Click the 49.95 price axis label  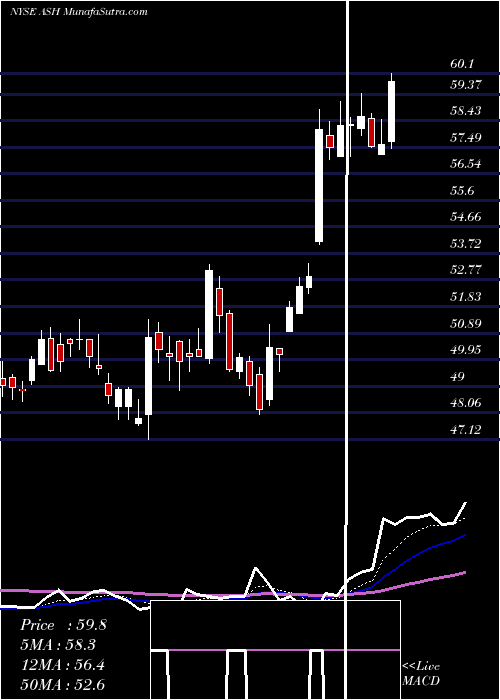pyautogui.click(x=466, y=350)
